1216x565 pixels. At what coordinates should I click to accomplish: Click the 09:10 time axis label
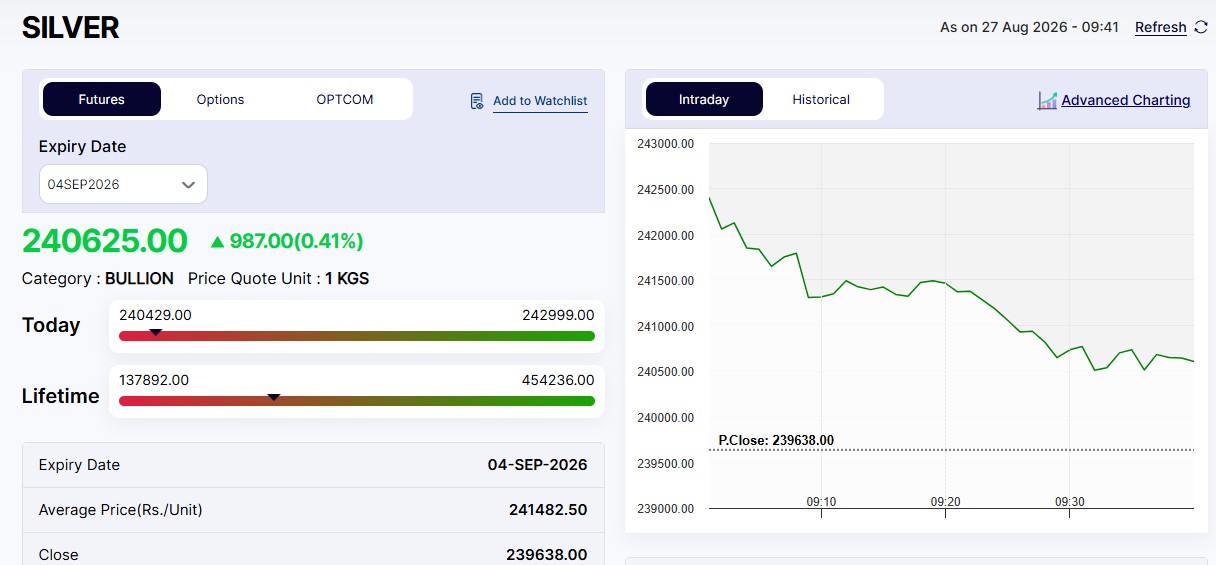coord(821,502)
